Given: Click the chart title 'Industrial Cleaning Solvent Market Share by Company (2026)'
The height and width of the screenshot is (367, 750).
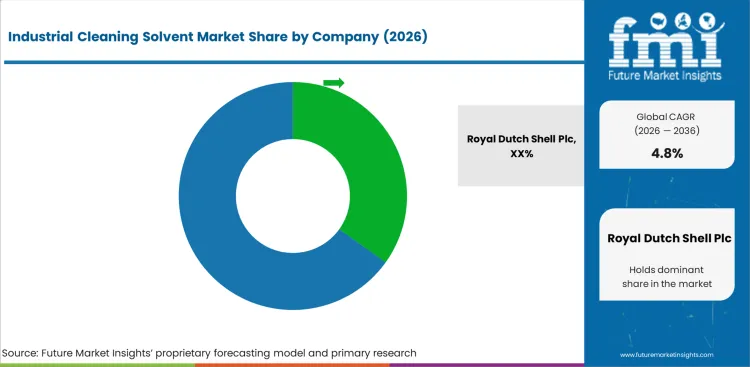Looking at the screenshot, I should [218, 37].
